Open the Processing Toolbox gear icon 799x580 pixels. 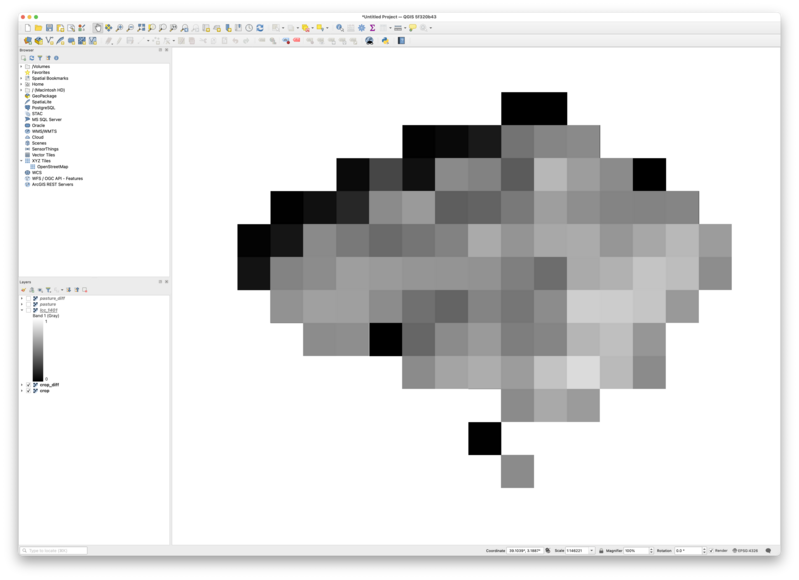pos(361,28)
